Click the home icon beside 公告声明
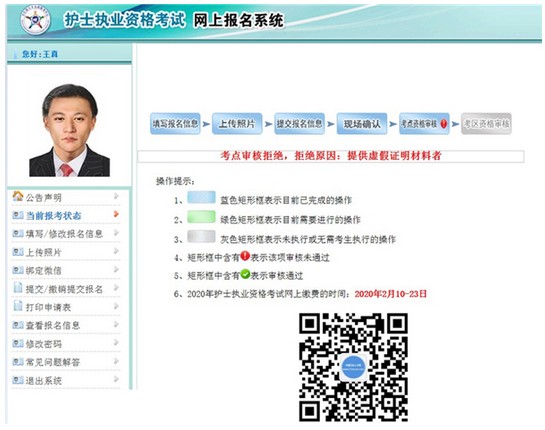 [18, 196]
